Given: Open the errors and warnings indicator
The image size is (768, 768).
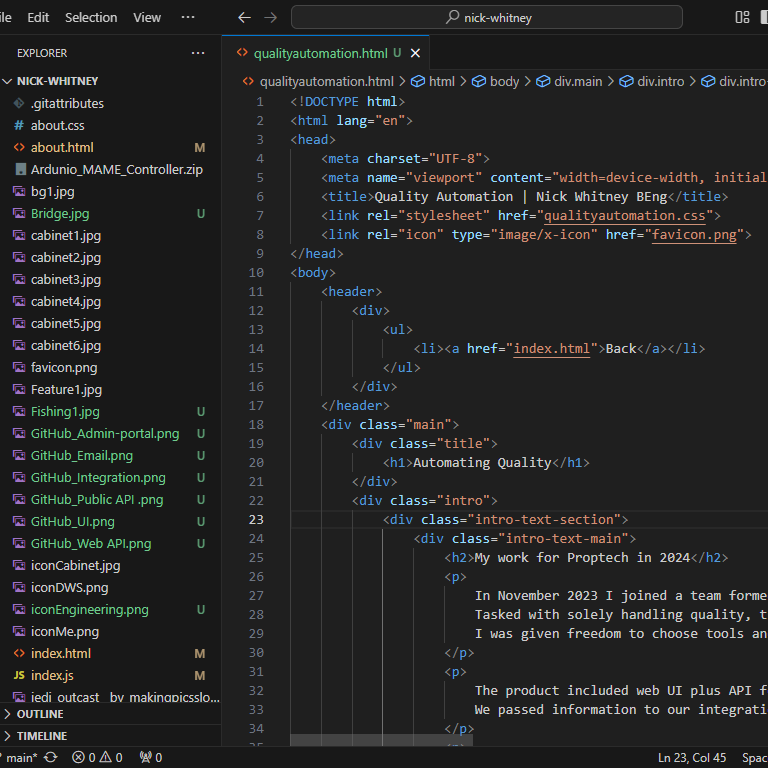Looking at the screenshot, I should coord(97,757).
